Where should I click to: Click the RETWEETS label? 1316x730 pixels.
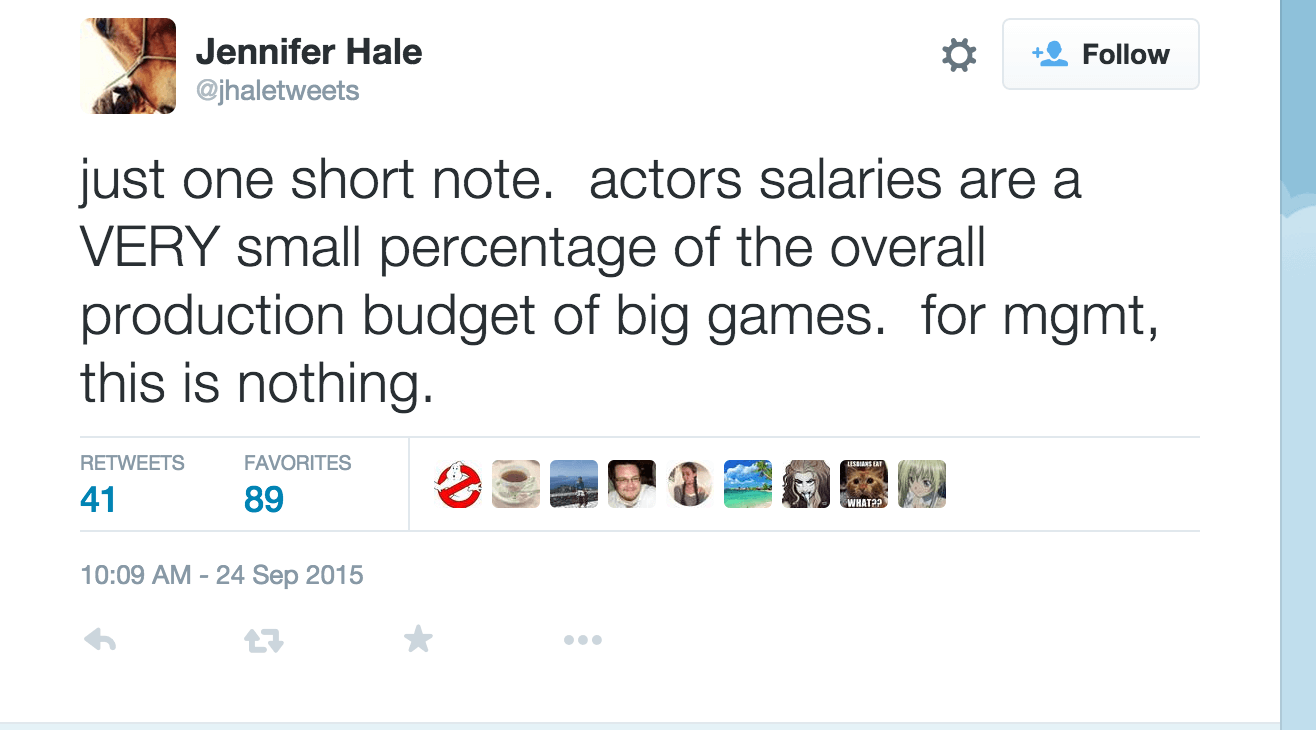tap(133, 462)
